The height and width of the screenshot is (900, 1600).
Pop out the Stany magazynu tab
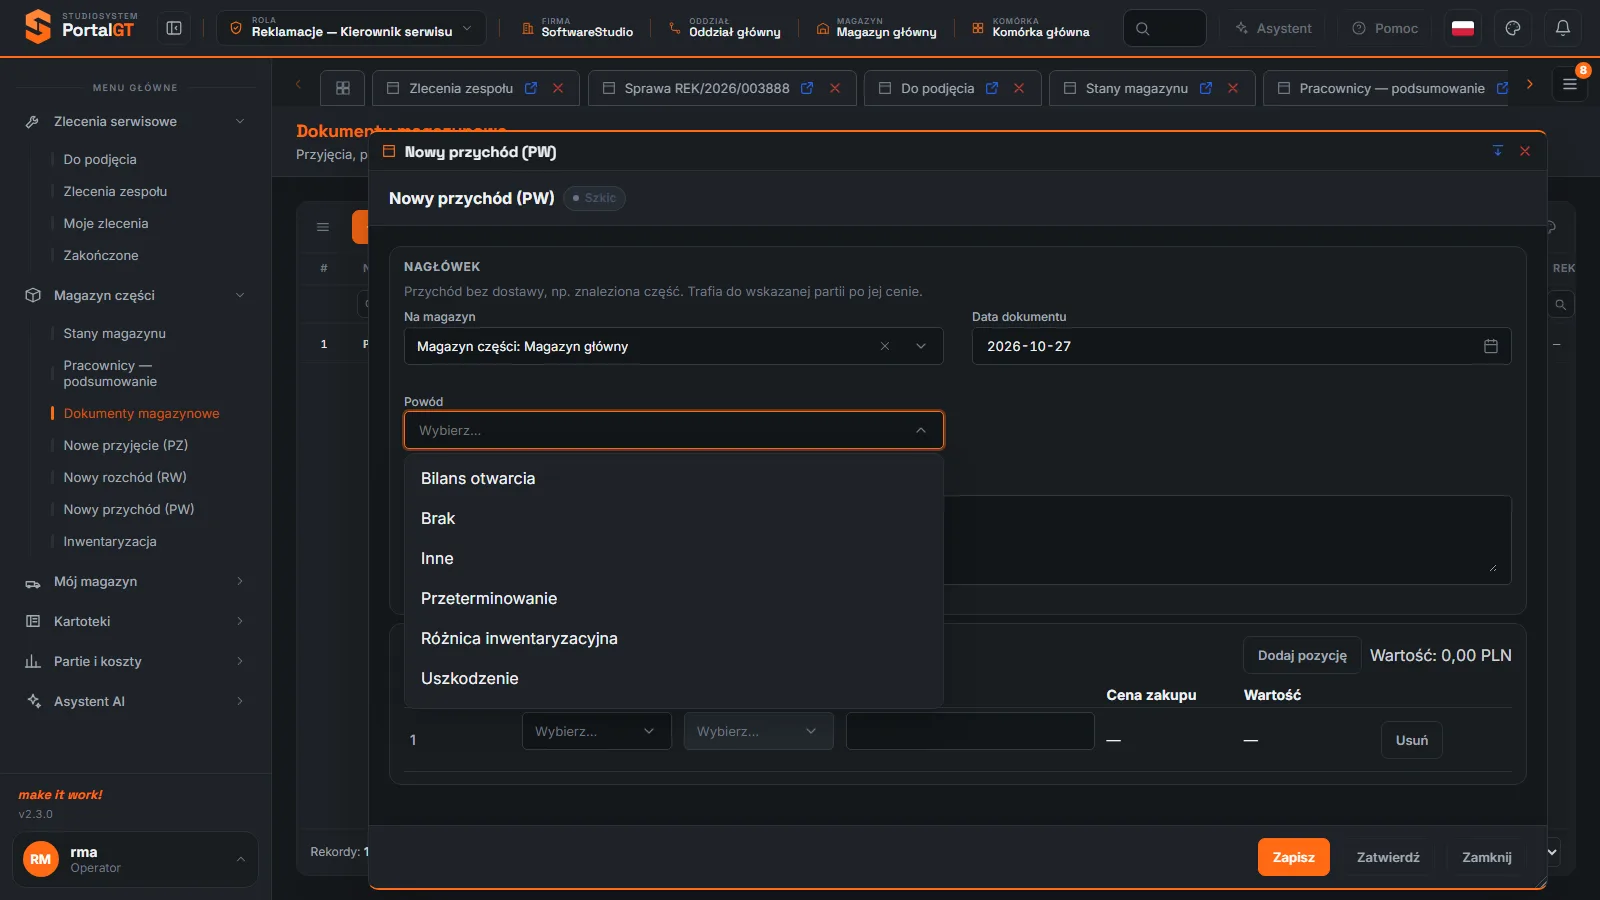1206,88
